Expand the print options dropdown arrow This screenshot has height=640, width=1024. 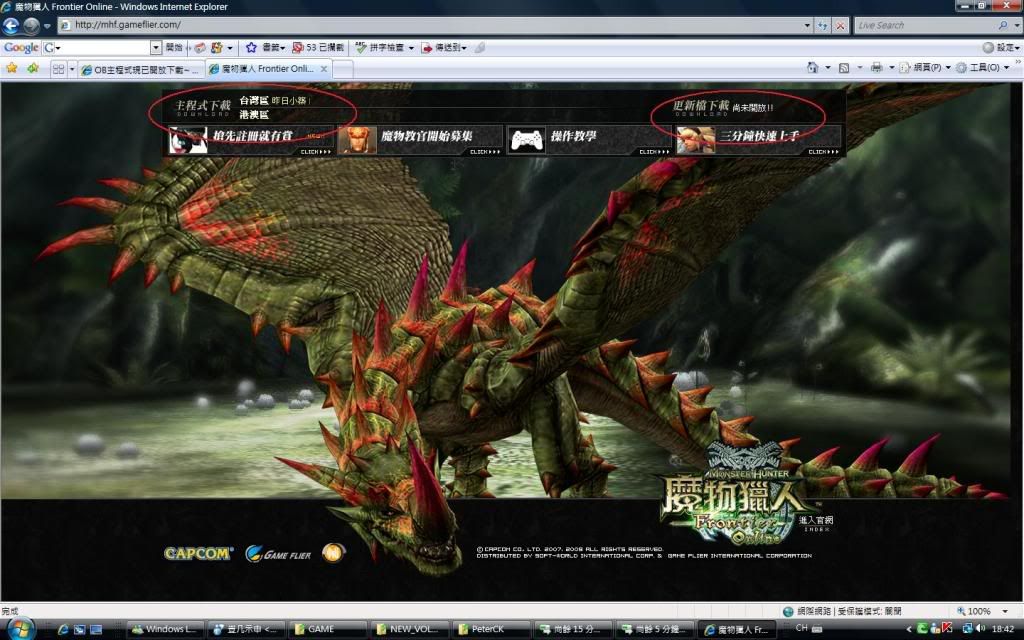pos(891,67)
